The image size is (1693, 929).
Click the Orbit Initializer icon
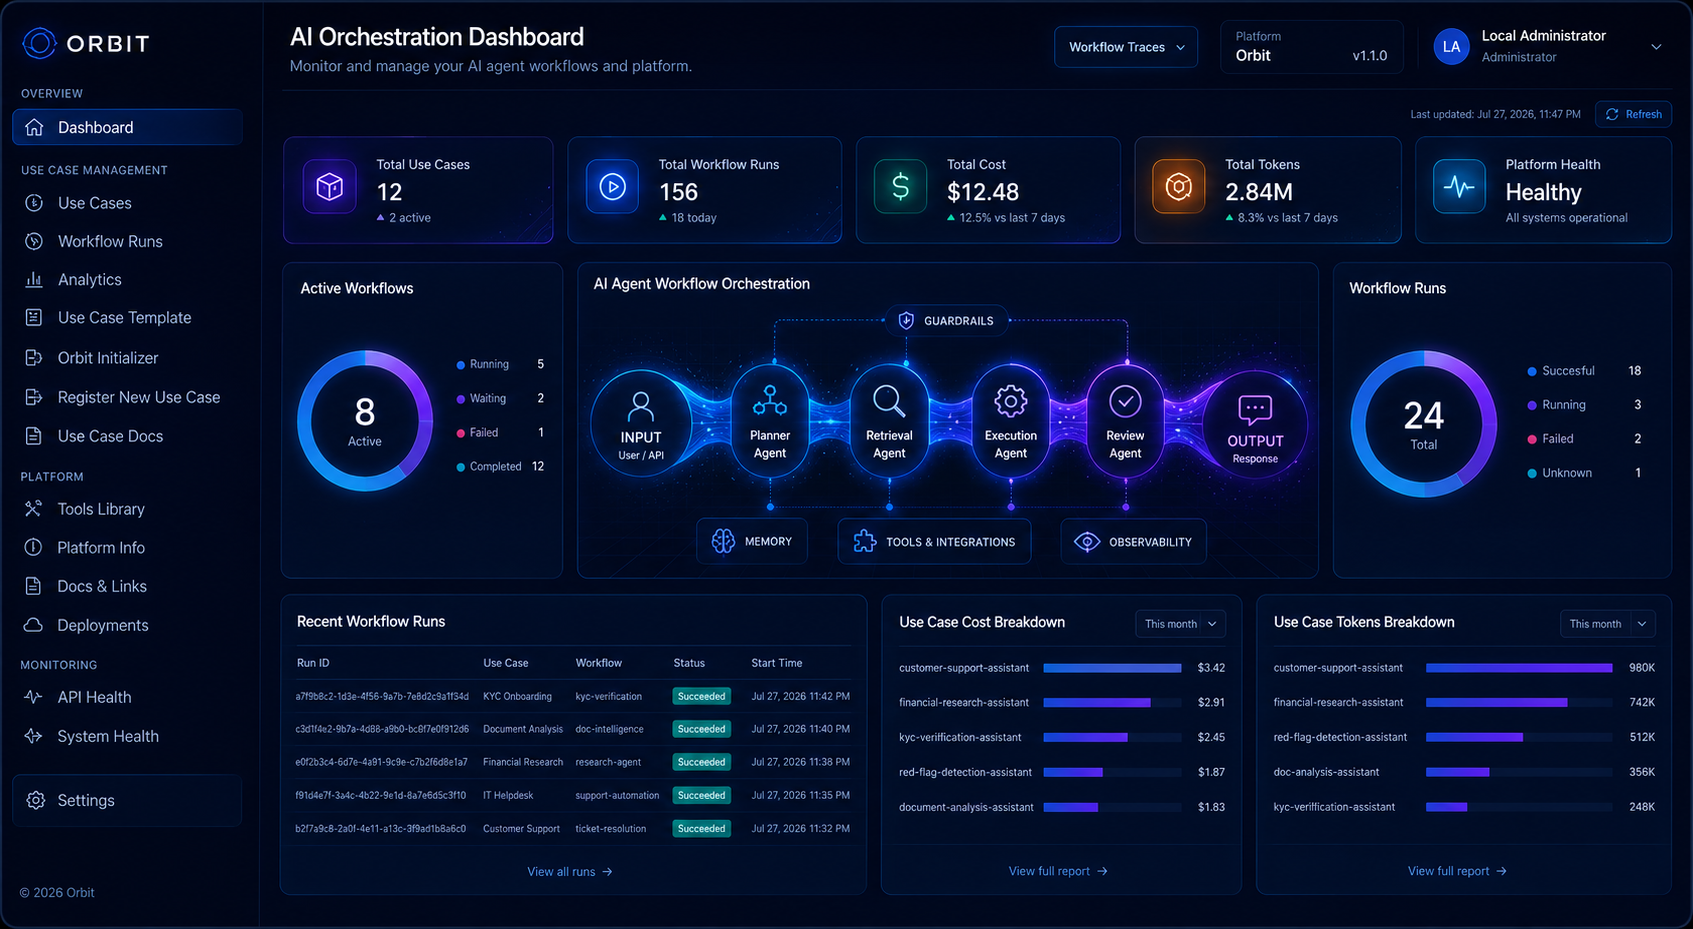click(34, 357)
